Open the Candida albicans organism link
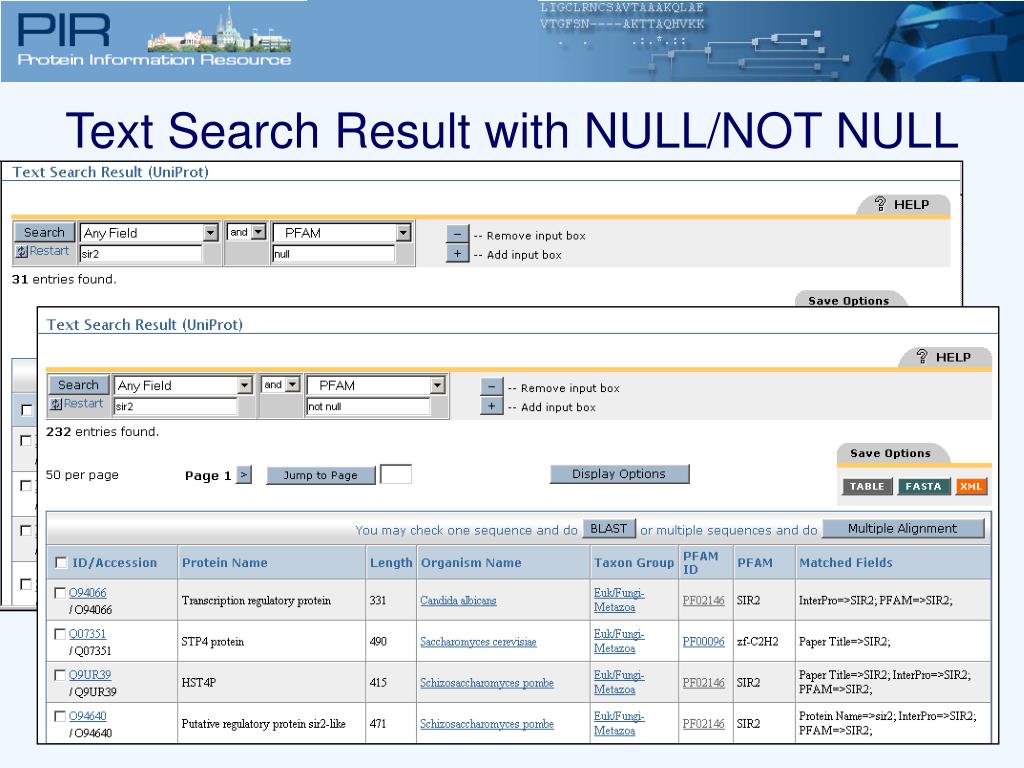Screen dimensions: 1024x768 pyautogui.click(x=458, y=601)
